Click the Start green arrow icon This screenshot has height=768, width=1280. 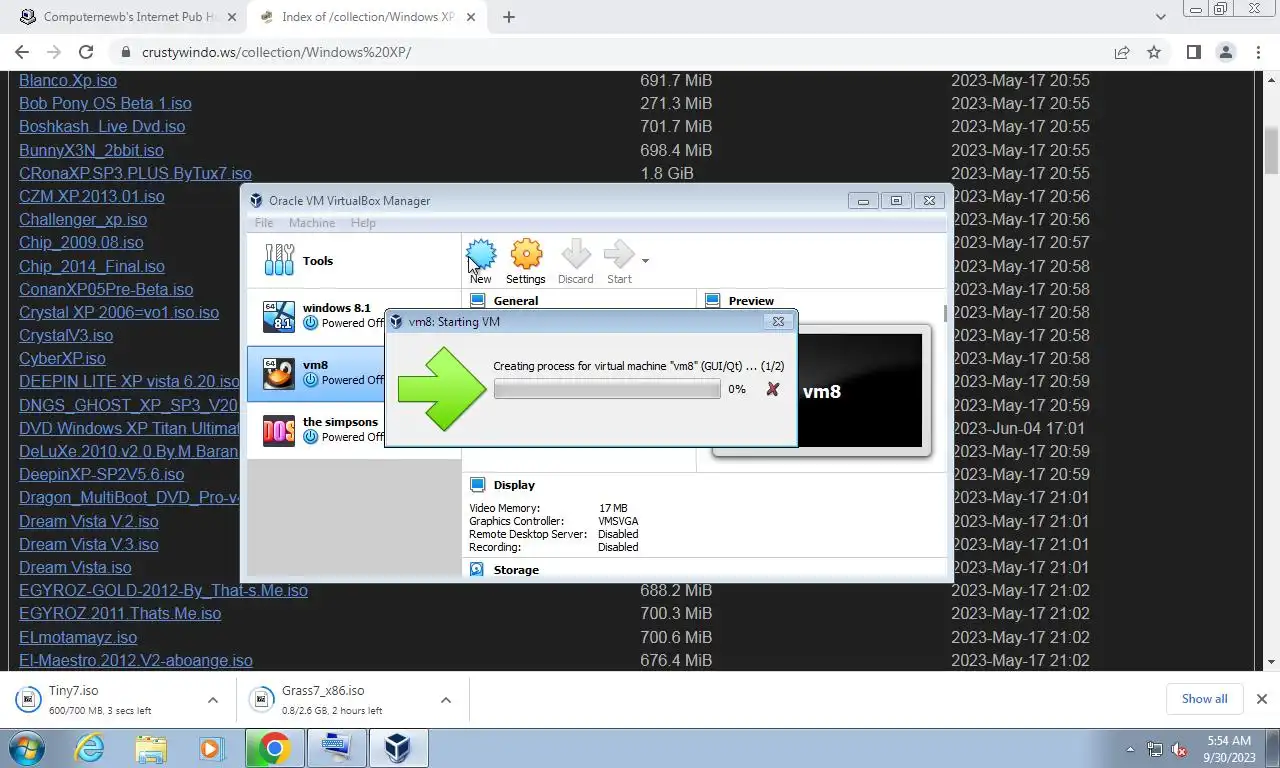pos(619,262)
